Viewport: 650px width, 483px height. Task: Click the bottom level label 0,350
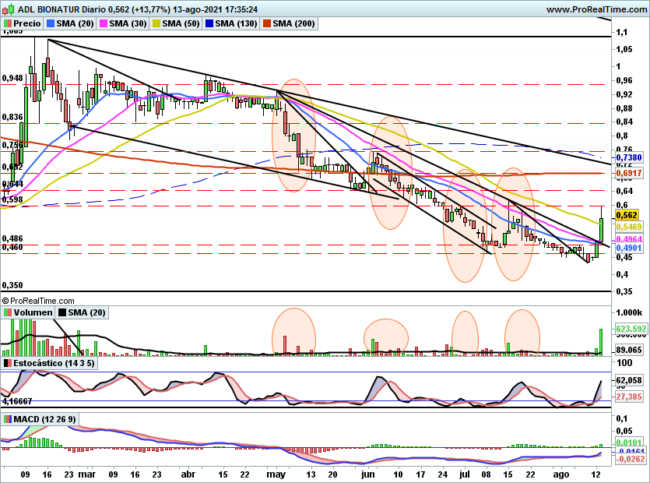[x=12, y=285]
